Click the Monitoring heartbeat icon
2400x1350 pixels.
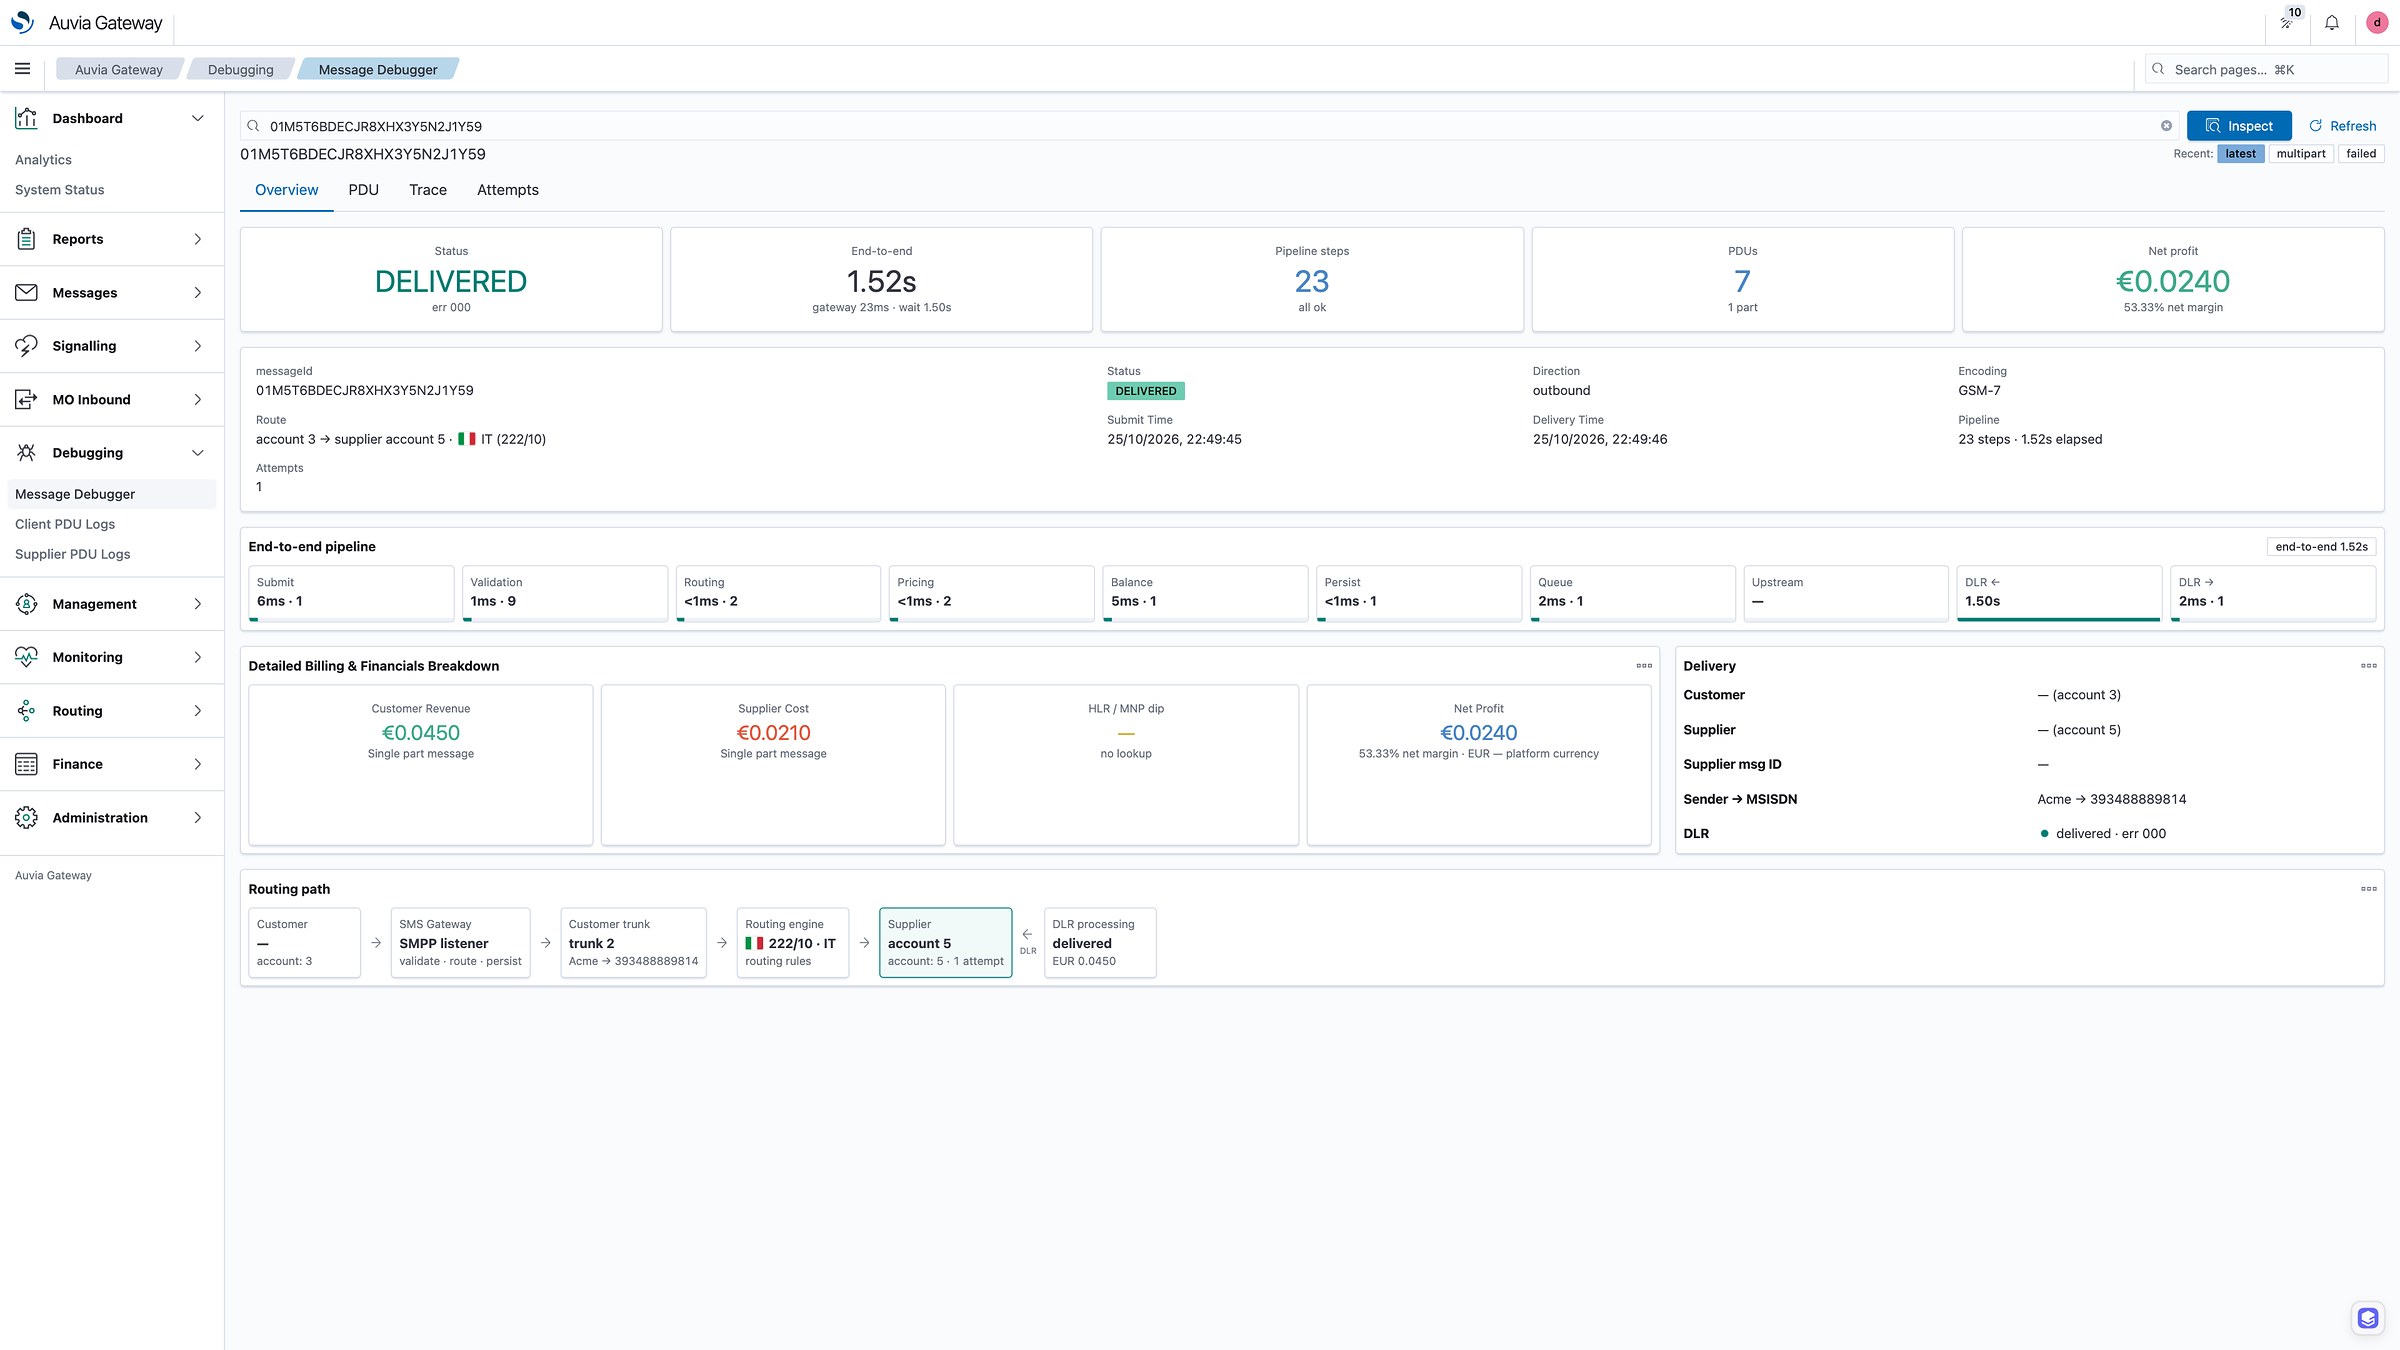point(26,657)
